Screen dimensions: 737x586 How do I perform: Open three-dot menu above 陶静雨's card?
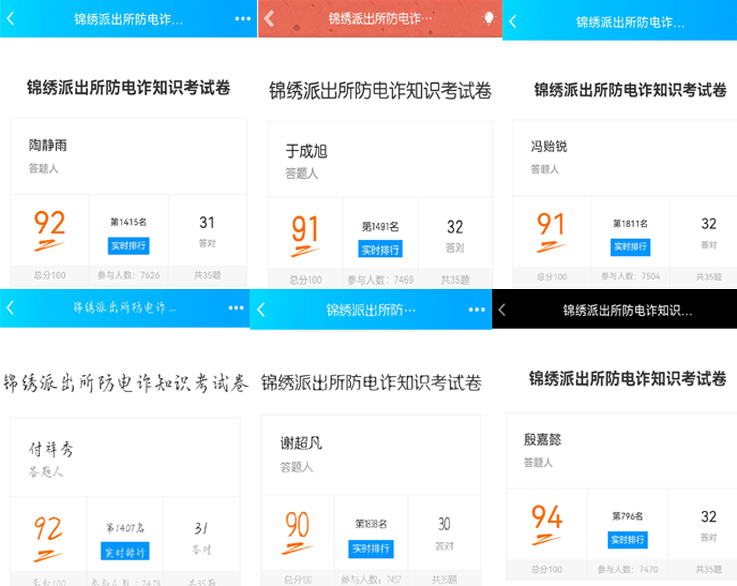(243, 18)
